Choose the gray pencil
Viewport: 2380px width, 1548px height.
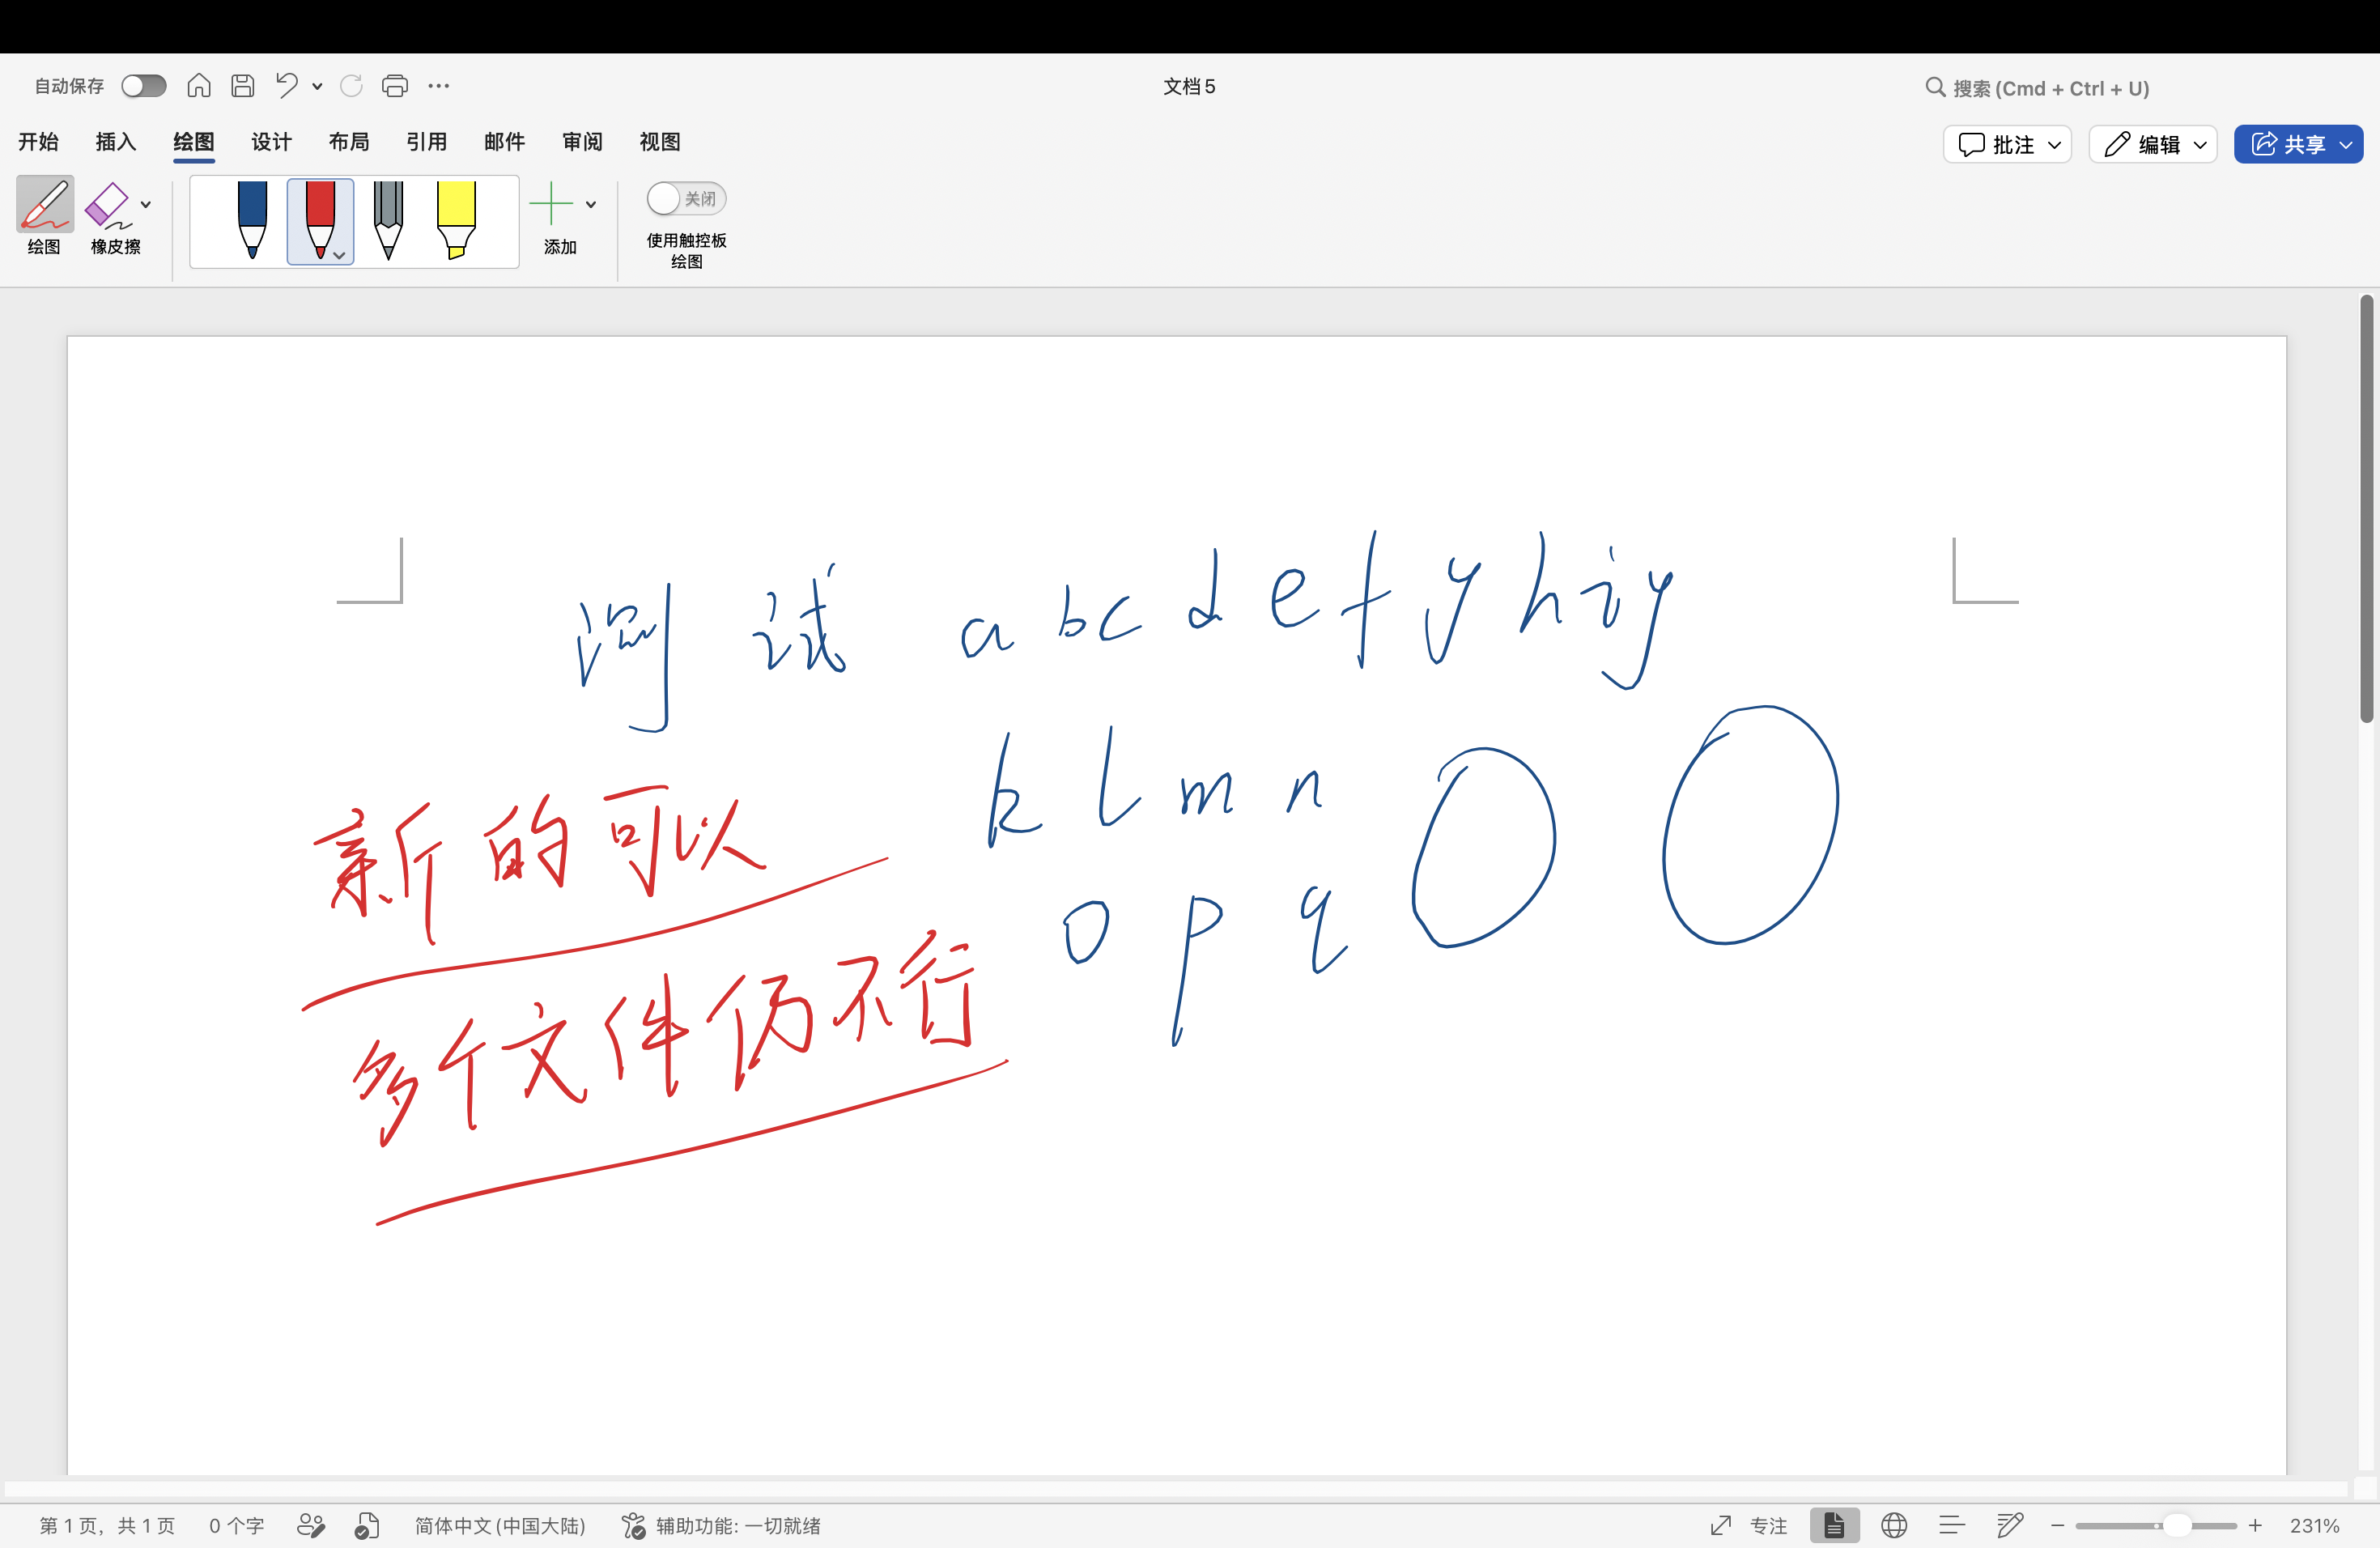(x=388, y=220)
